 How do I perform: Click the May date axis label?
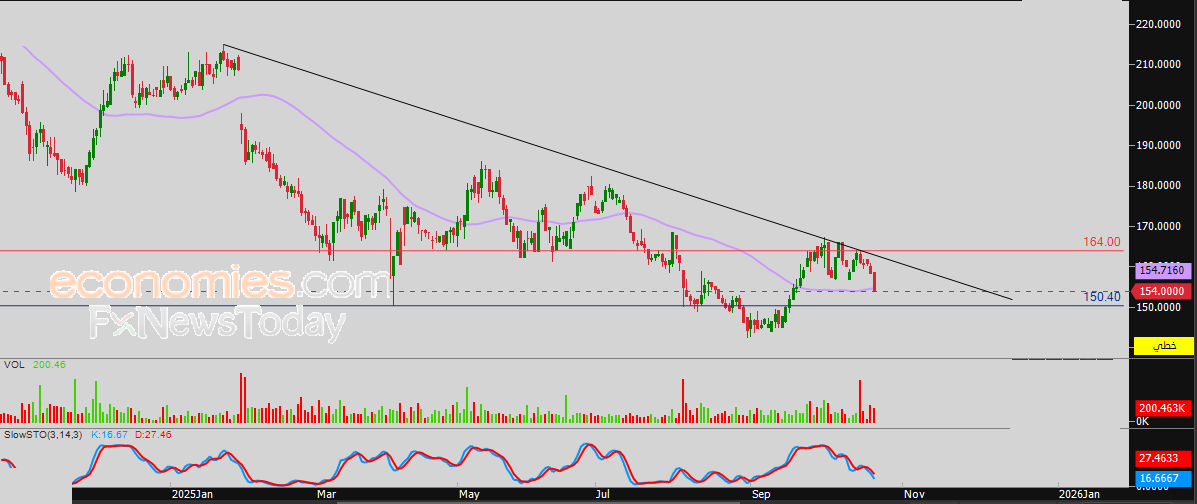pos(469,495)
